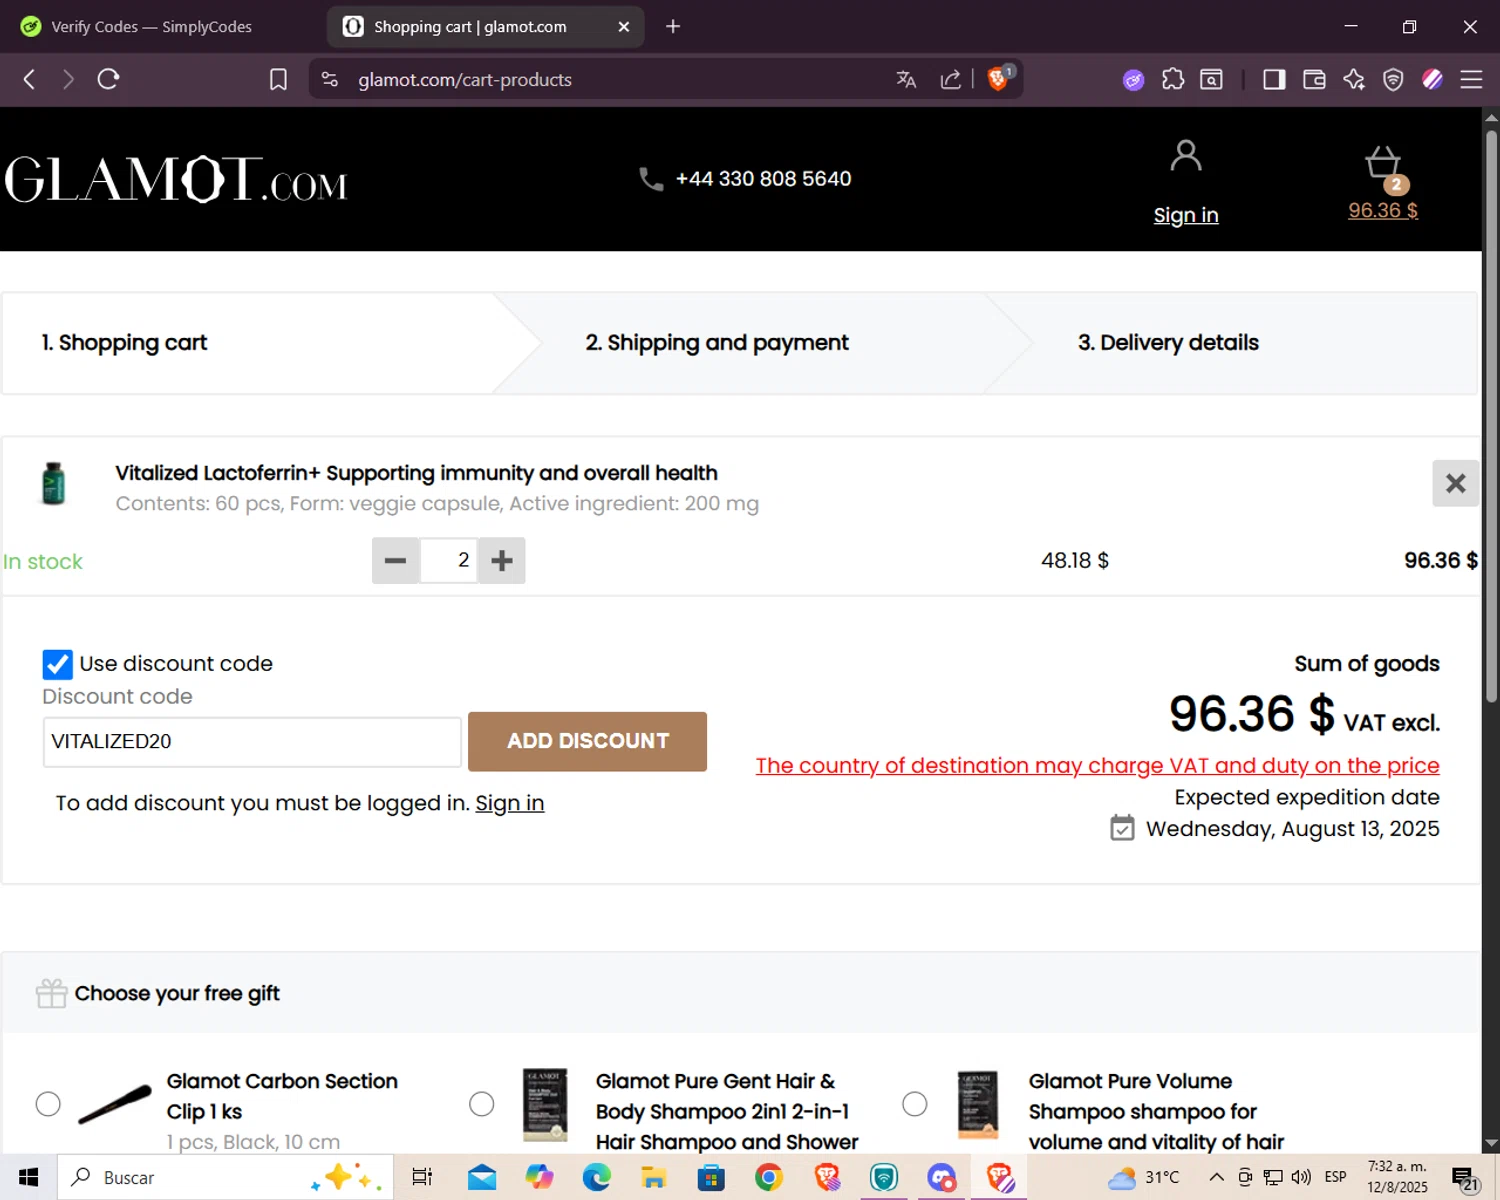Click the phone number +44 330 808 5640
The width and height of the screenshot is (1500, 1200).
click(763, 179)
